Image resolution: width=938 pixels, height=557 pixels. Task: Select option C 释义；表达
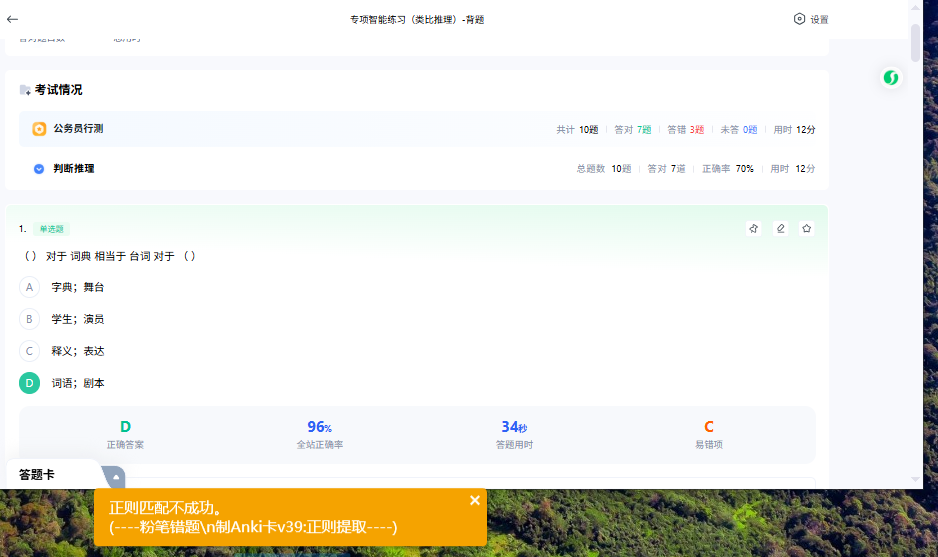[x=62, y=351]
